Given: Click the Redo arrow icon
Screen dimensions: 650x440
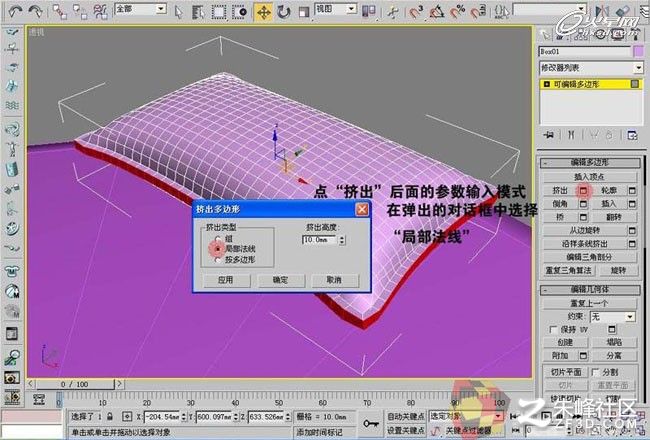Looking at the screenshot, I should 36,11.
